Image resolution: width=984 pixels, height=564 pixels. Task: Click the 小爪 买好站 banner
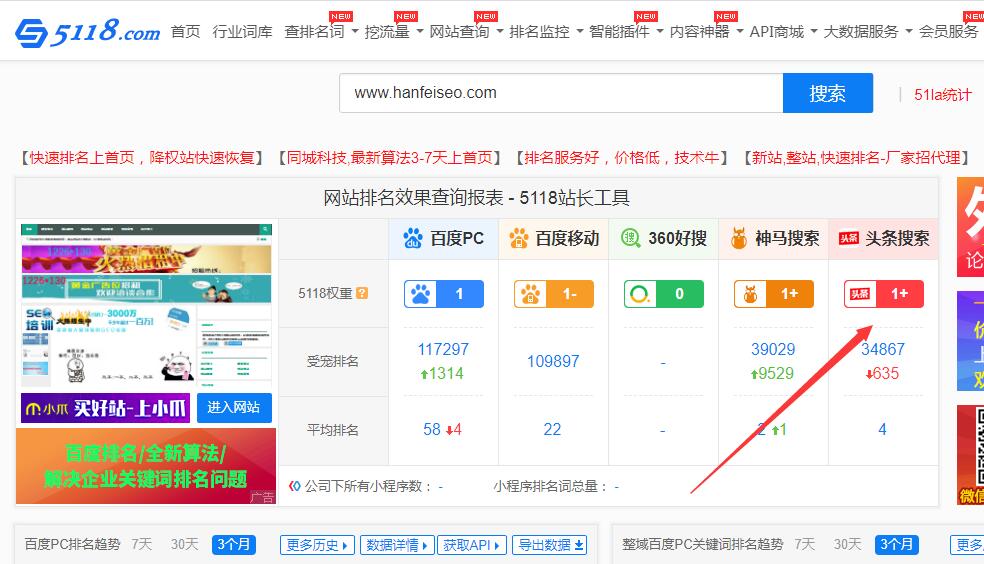tap(105, 408)
